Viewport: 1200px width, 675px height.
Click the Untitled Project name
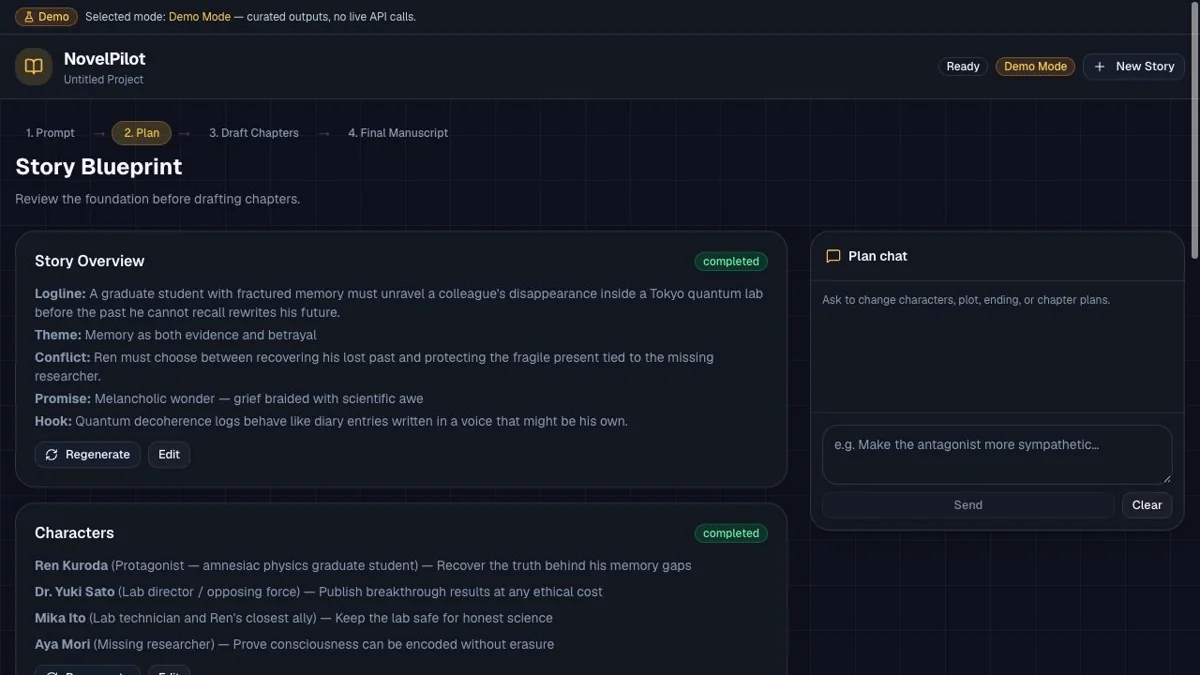pos(104,80)
